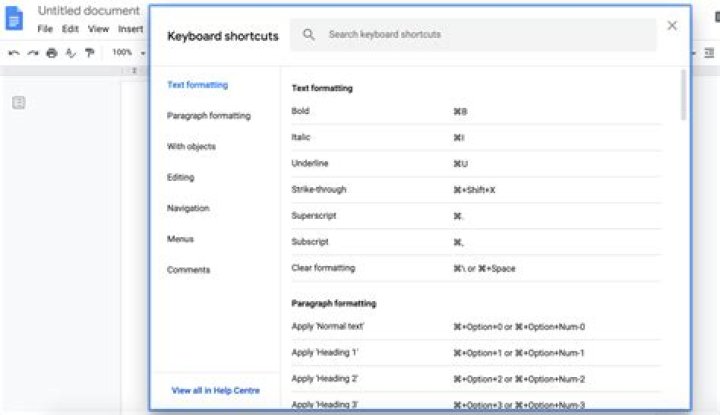Click the Redo arrow in toolbar
720x415 pixels.
point(31,53)
